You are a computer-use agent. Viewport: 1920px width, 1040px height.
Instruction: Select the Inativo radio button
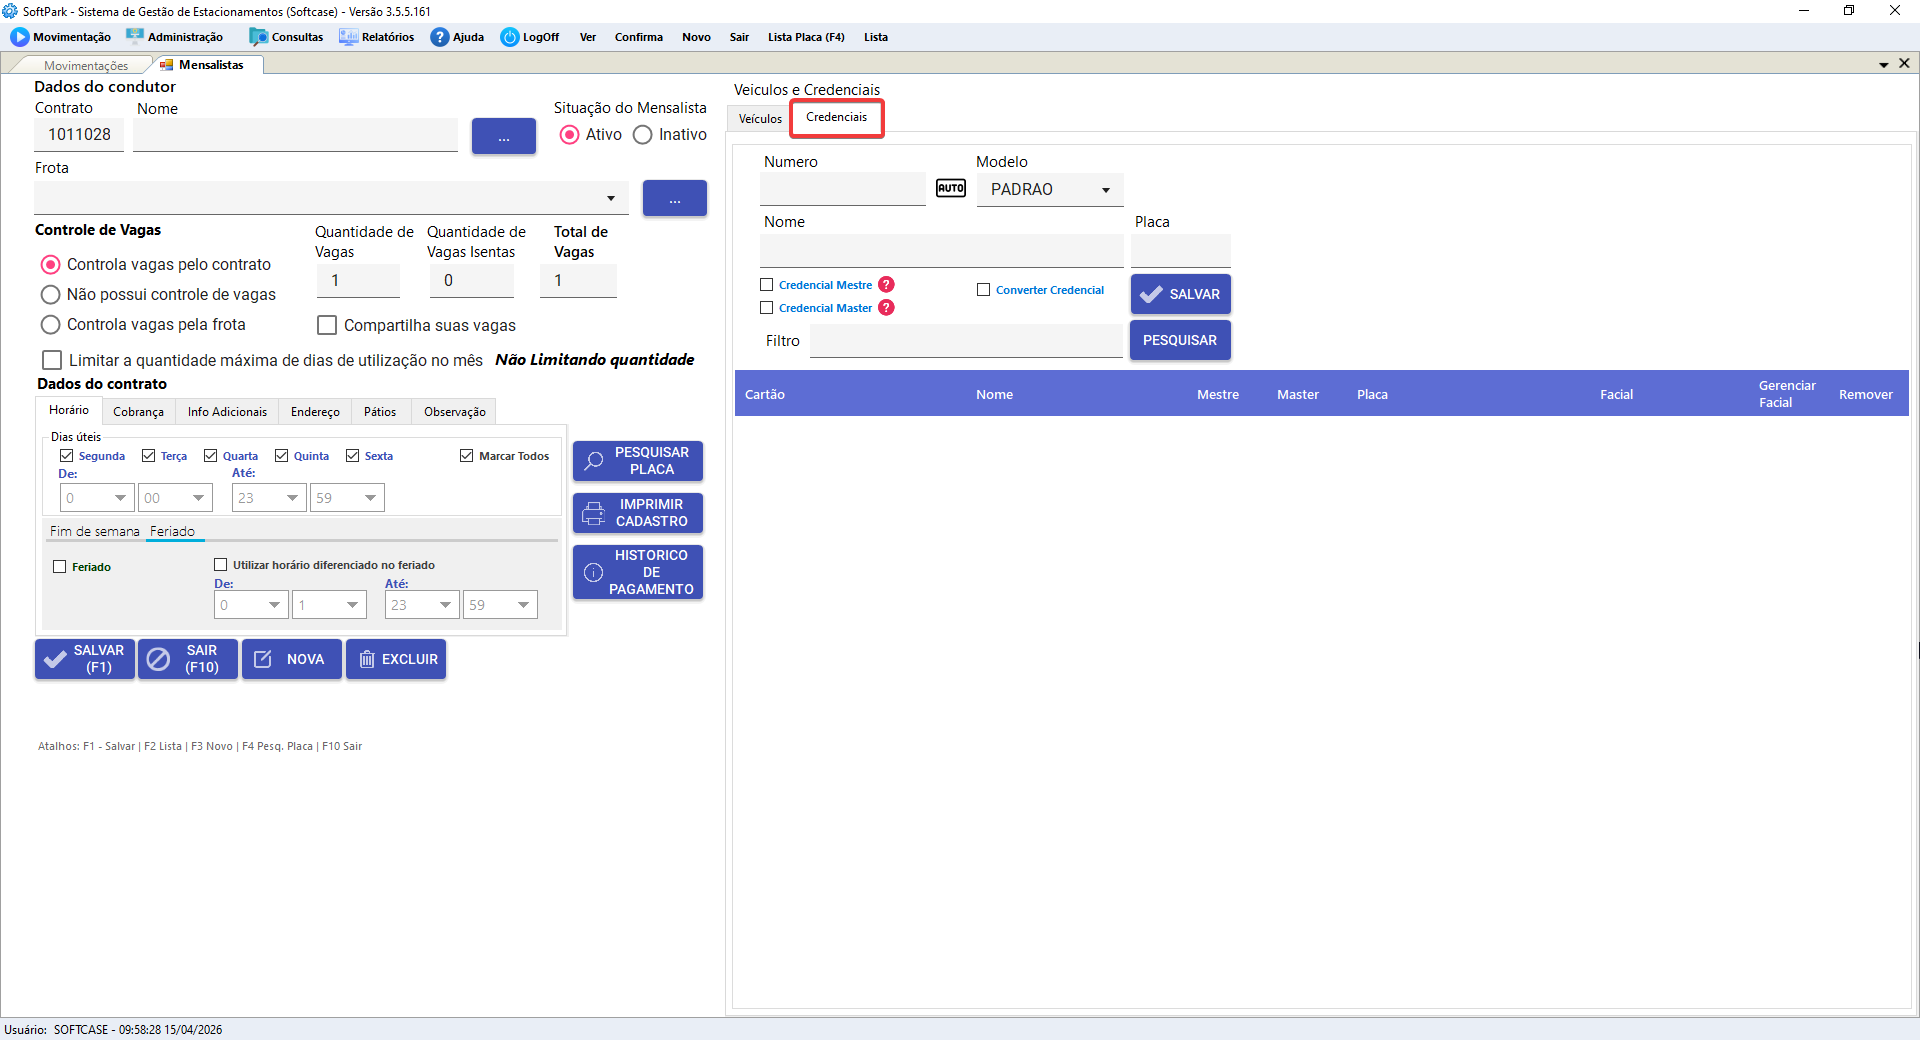click(x=643, y=135)
